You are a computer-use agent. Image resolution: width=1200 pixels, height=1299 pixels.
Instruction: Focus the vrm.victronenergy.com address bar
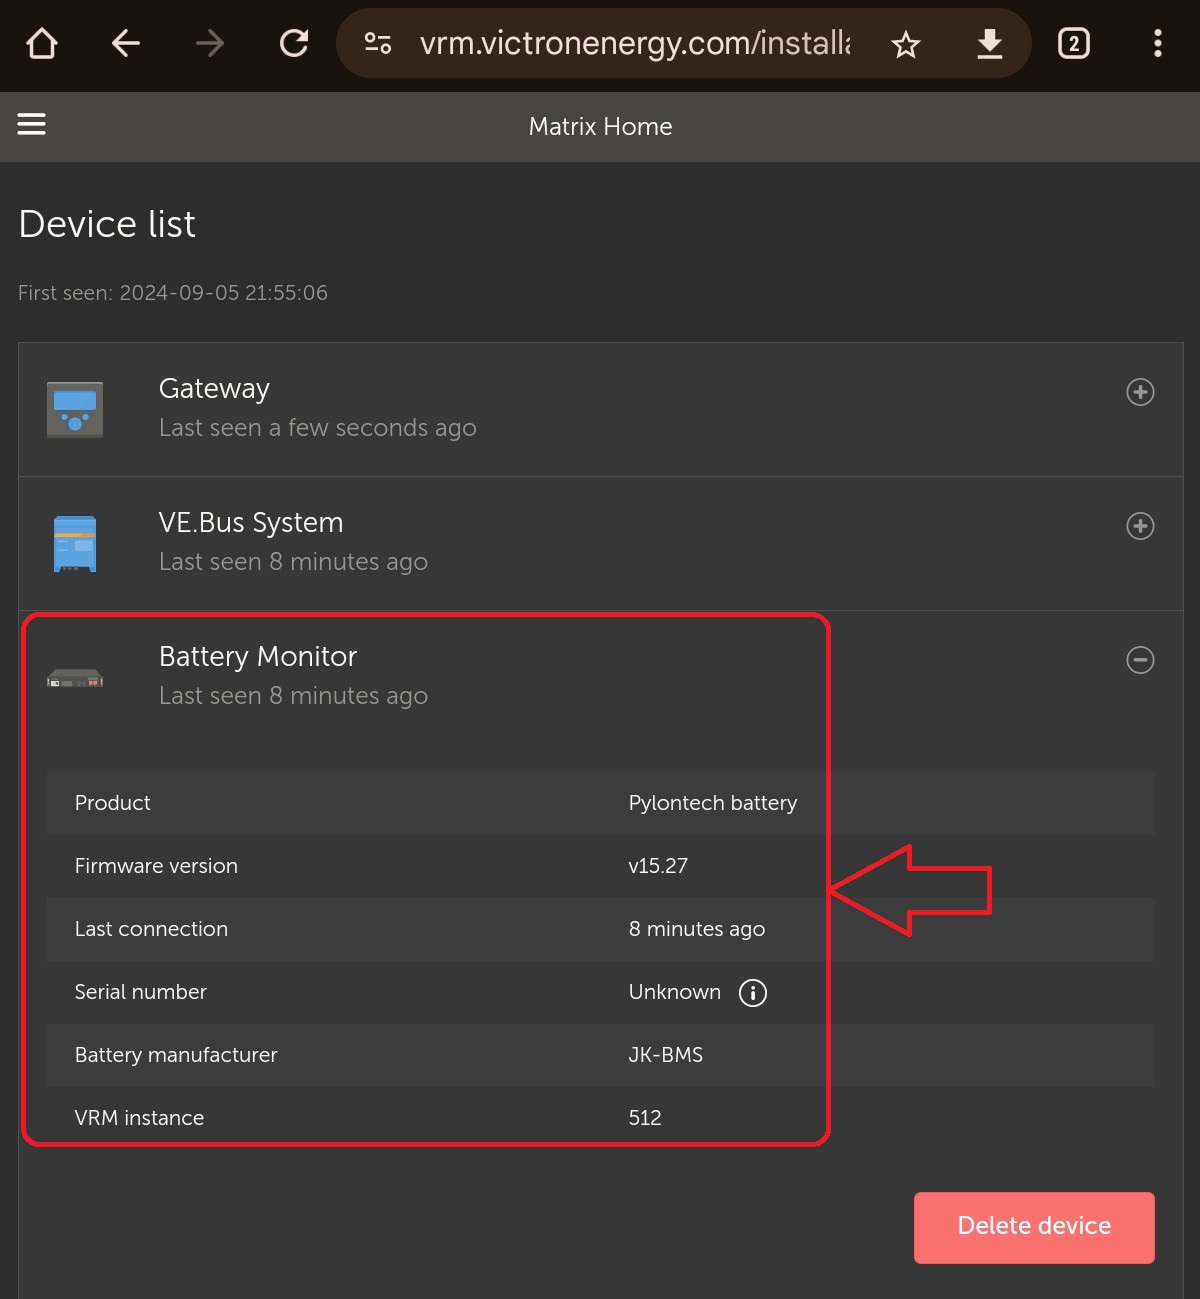tap(635, 43)
